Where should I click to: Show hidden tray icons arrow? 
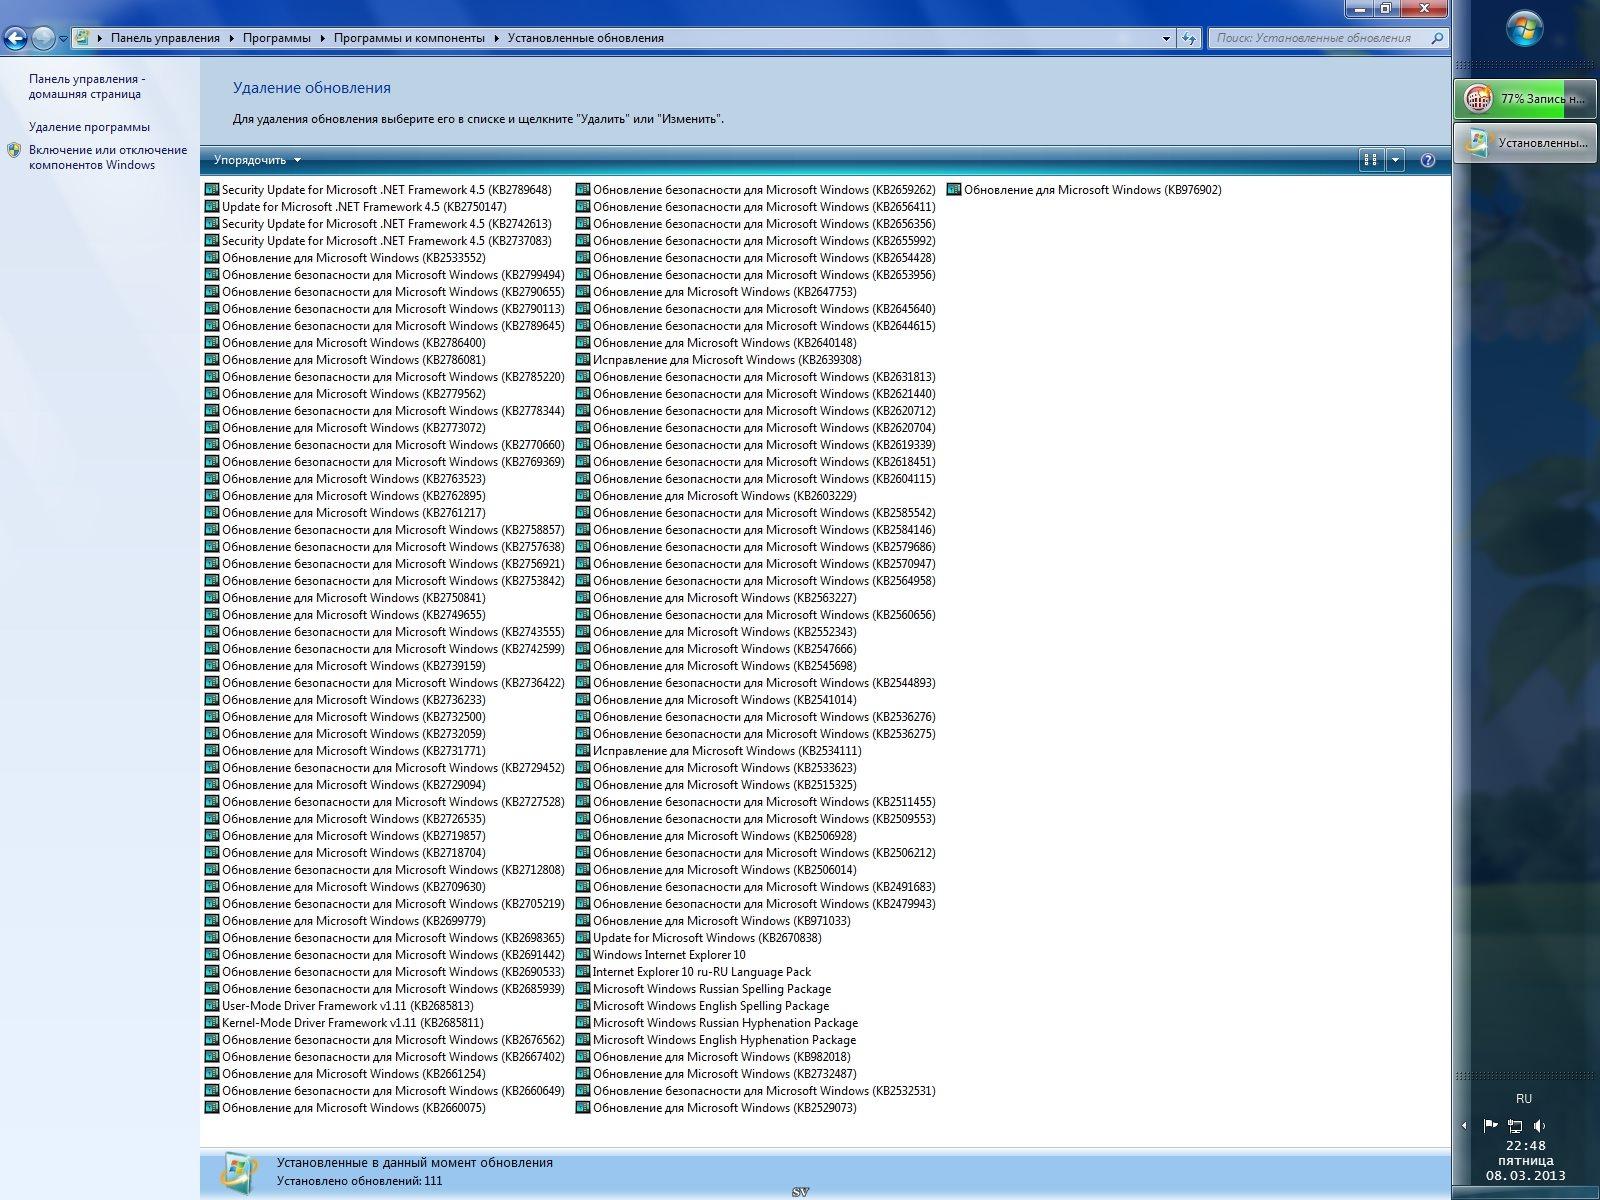click(1464, 1125)
